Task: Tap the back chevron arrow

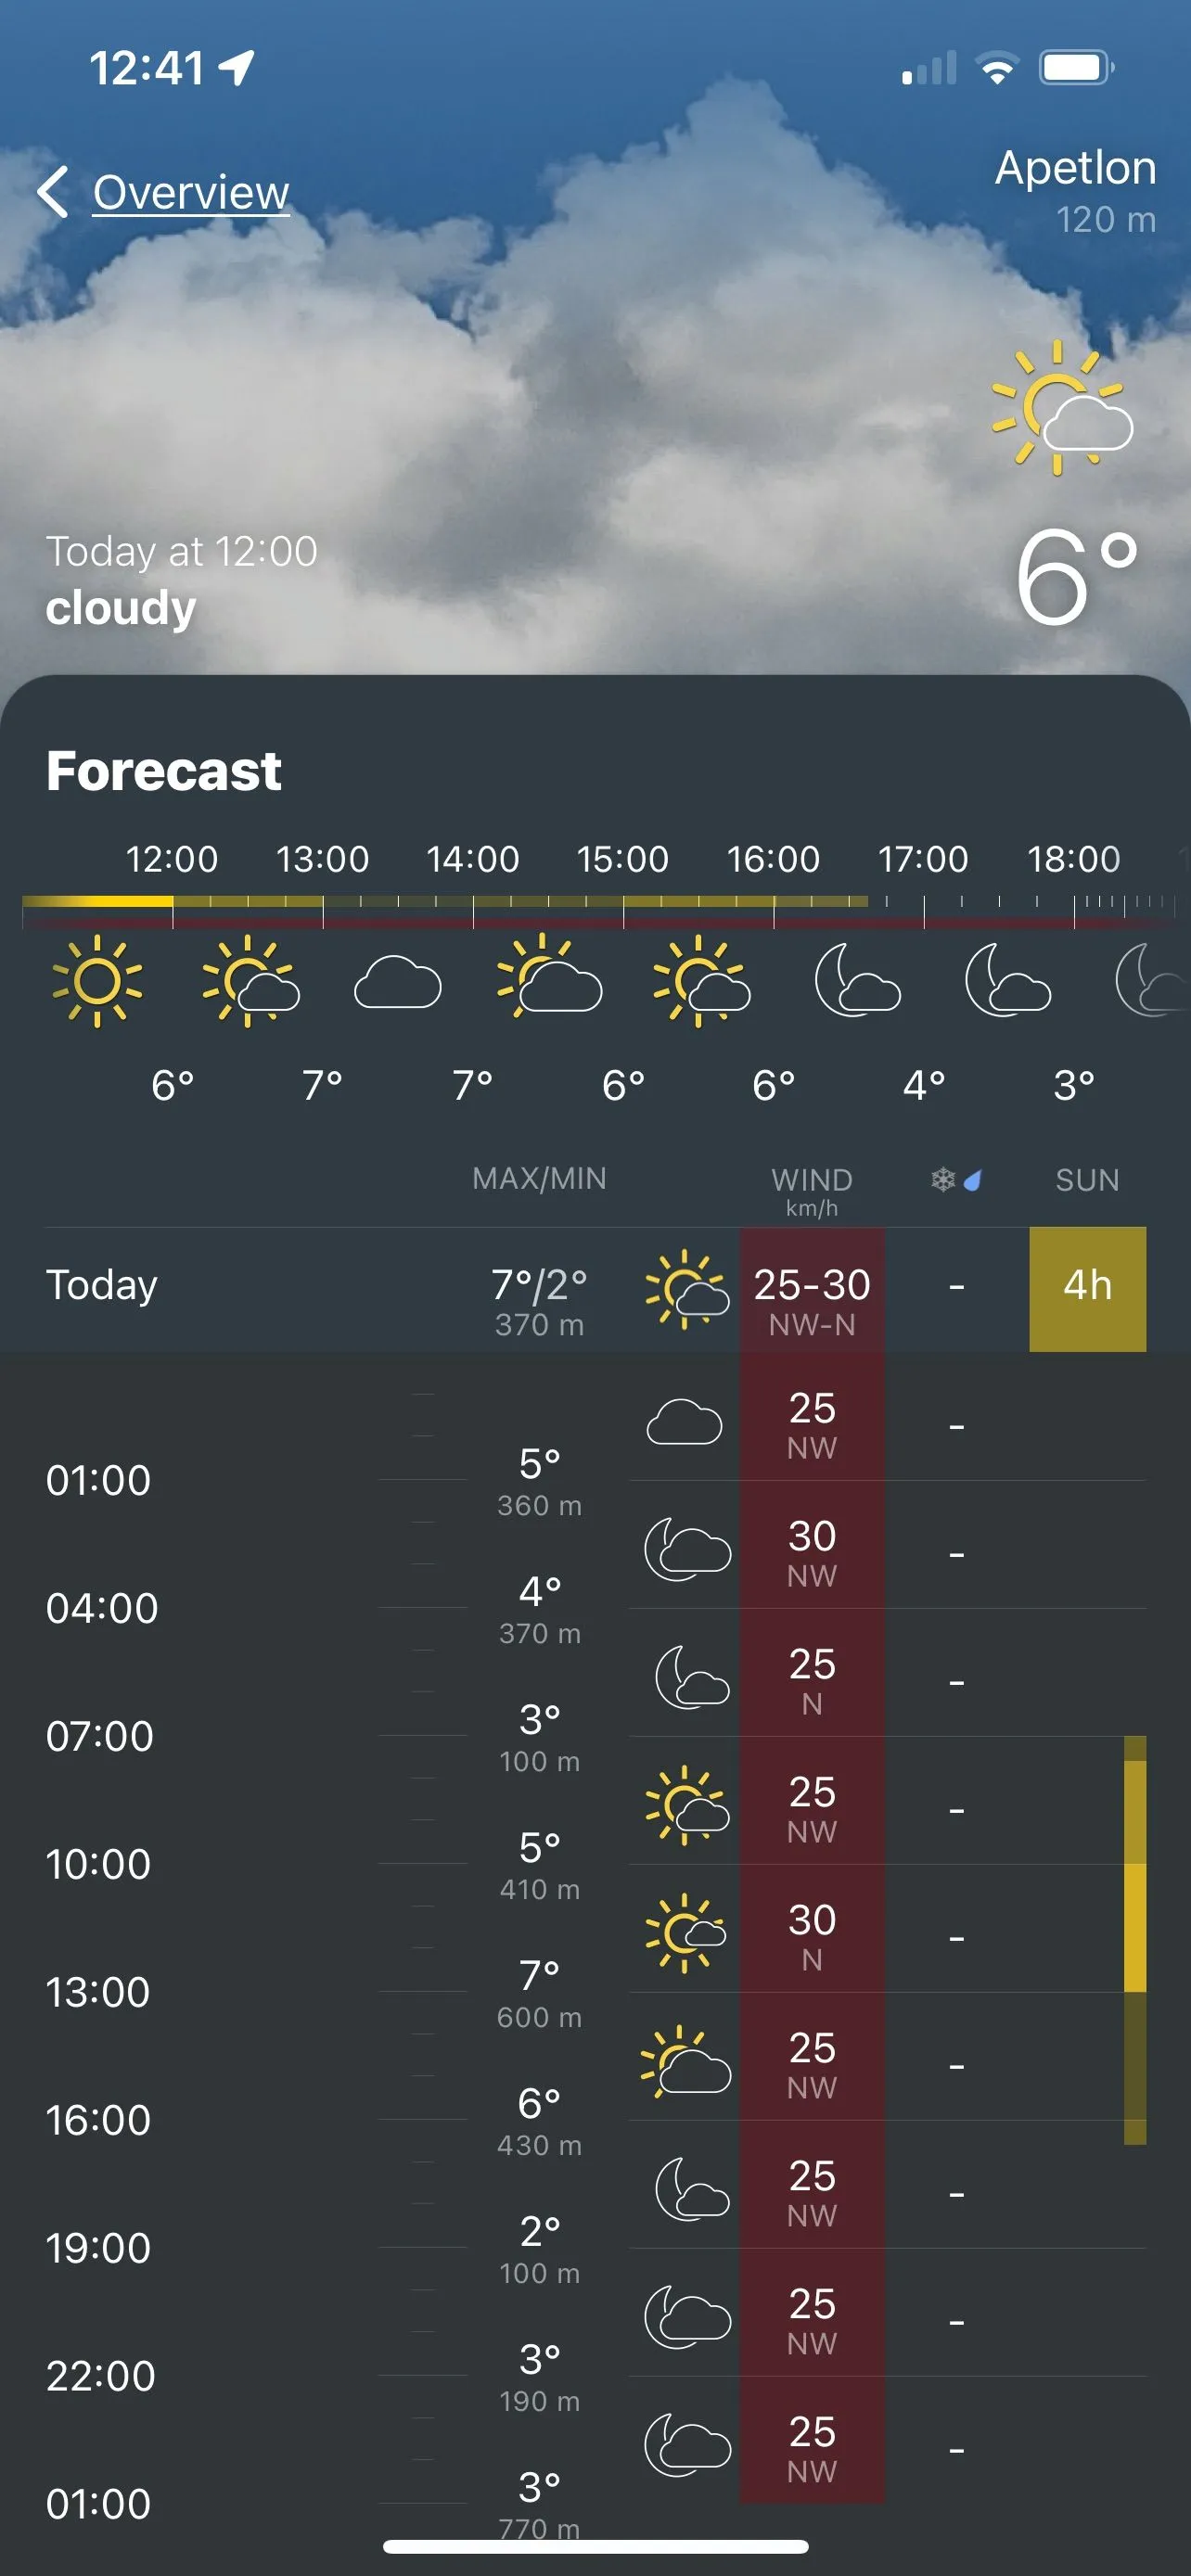Action: [x=54, y=192]
